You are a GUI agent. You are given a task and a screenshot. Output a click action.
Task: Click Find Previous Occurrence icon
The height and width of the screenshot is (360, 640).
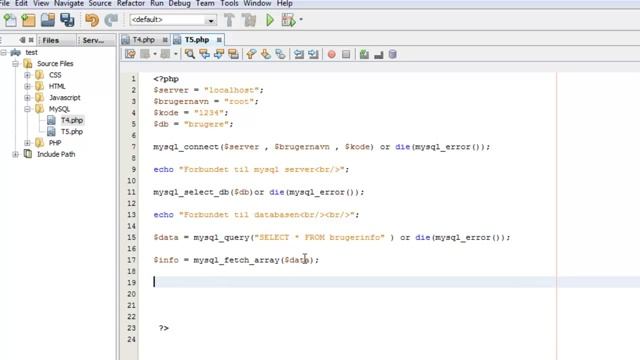pos(204,54)
